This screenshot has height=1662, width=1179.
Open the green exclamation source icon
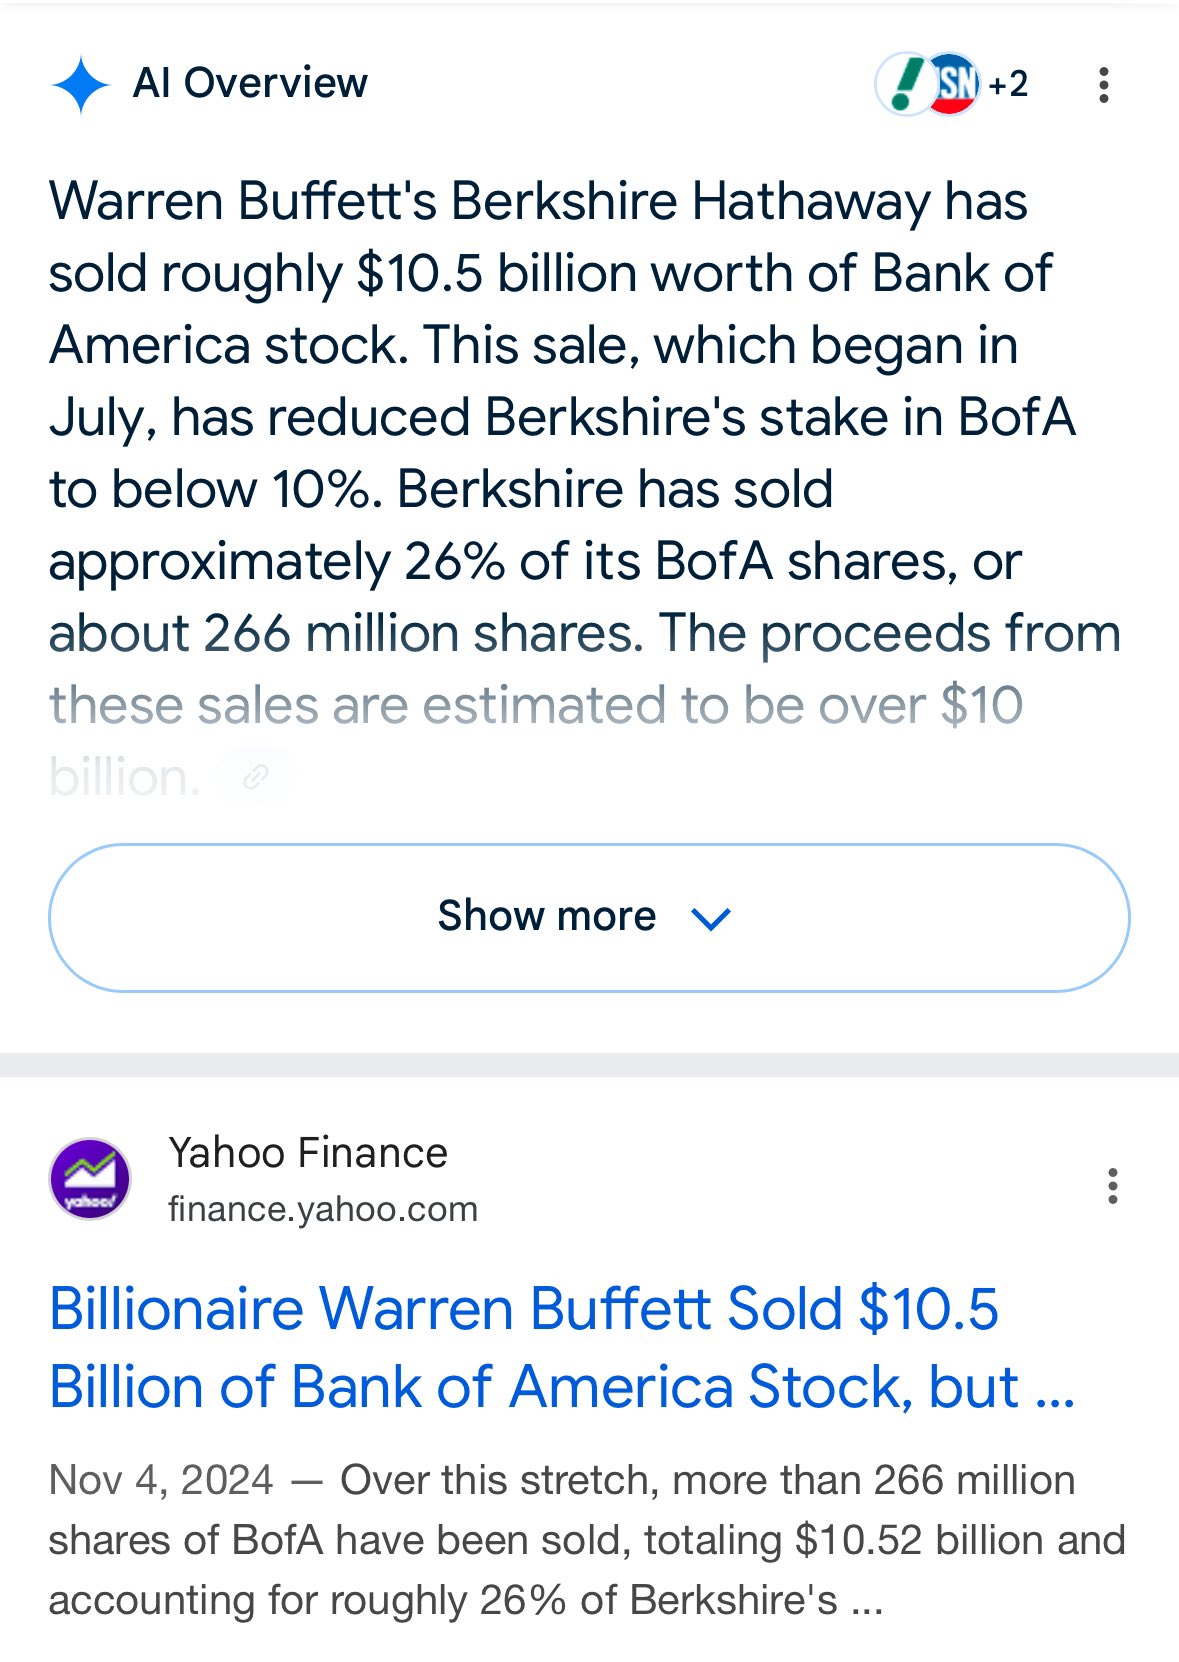[x=905, y=84]
